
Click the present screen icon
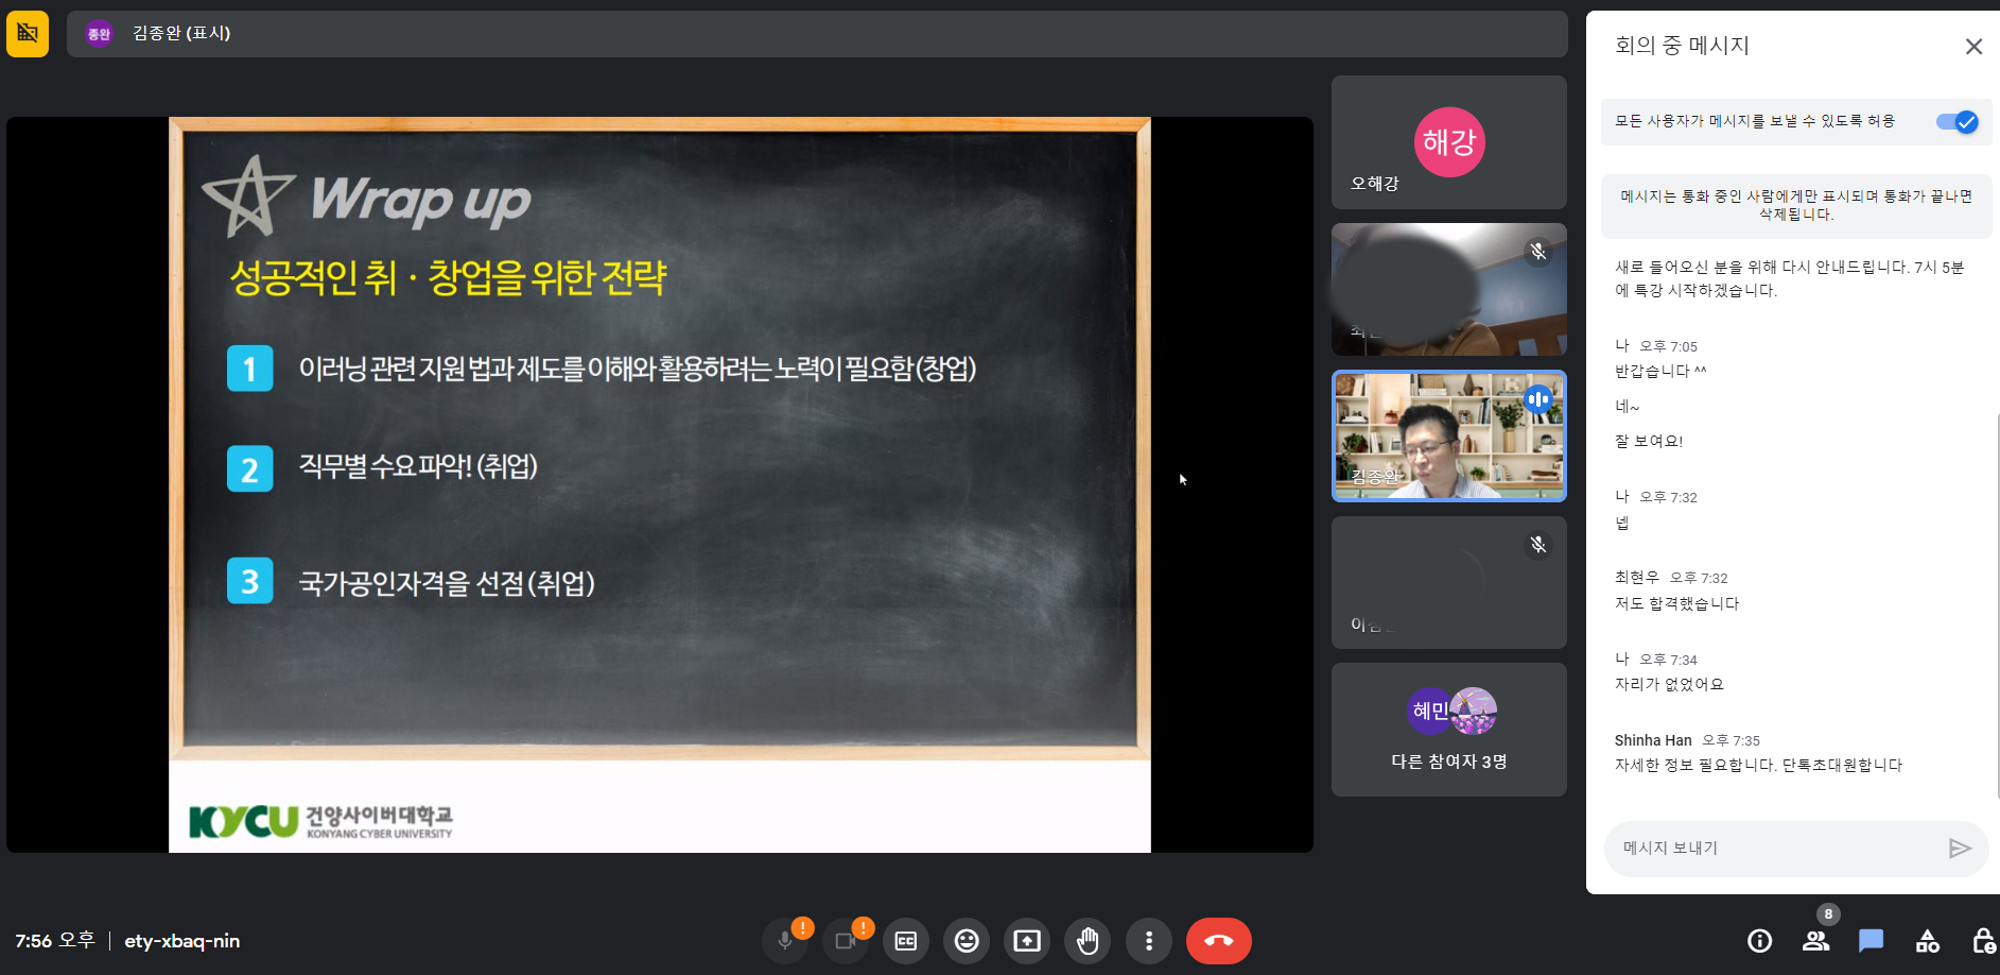click(x=1027, y=941)
